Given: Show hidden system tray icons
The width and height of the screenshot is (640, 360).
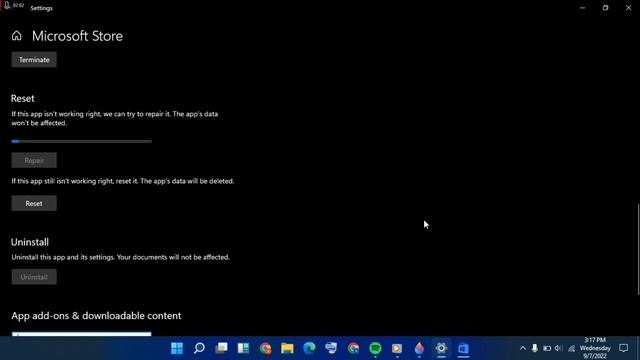Looking at the screenshot, I should click(523, 348).
